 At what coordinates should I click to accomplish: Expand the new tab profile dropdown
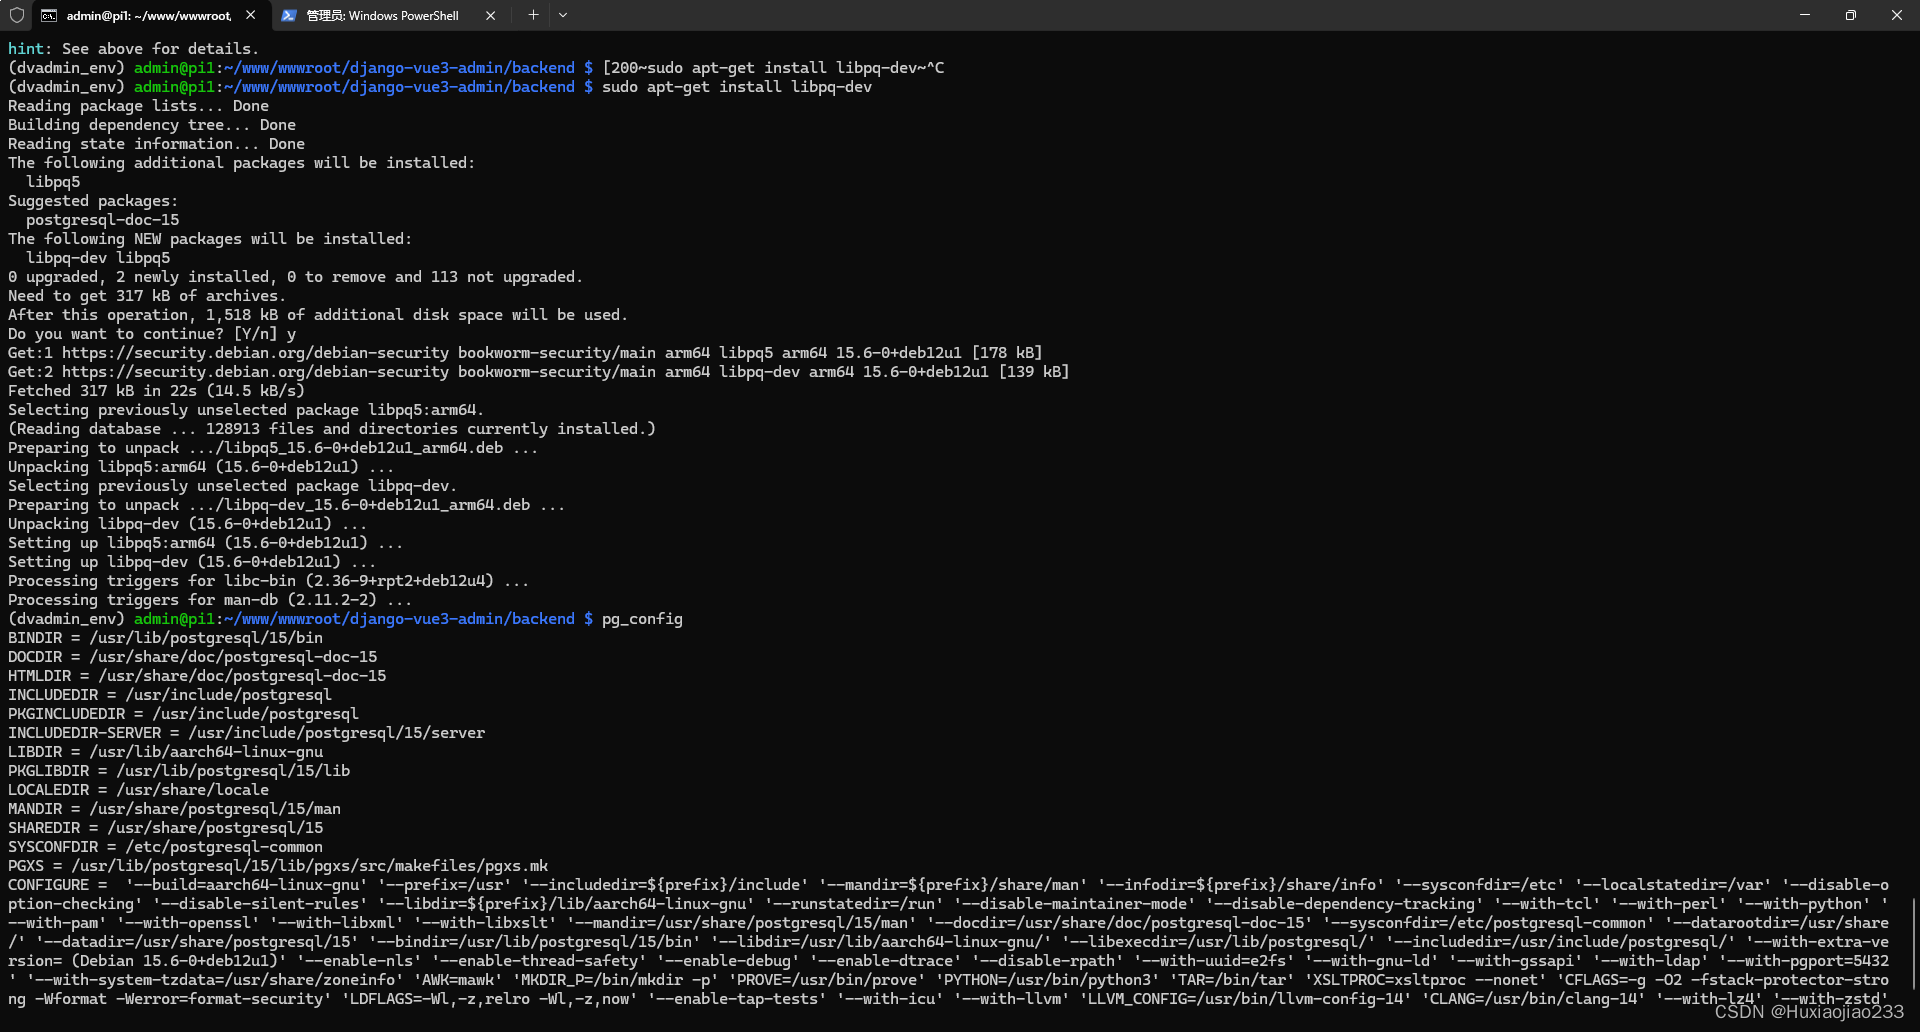tap(563, 15)
